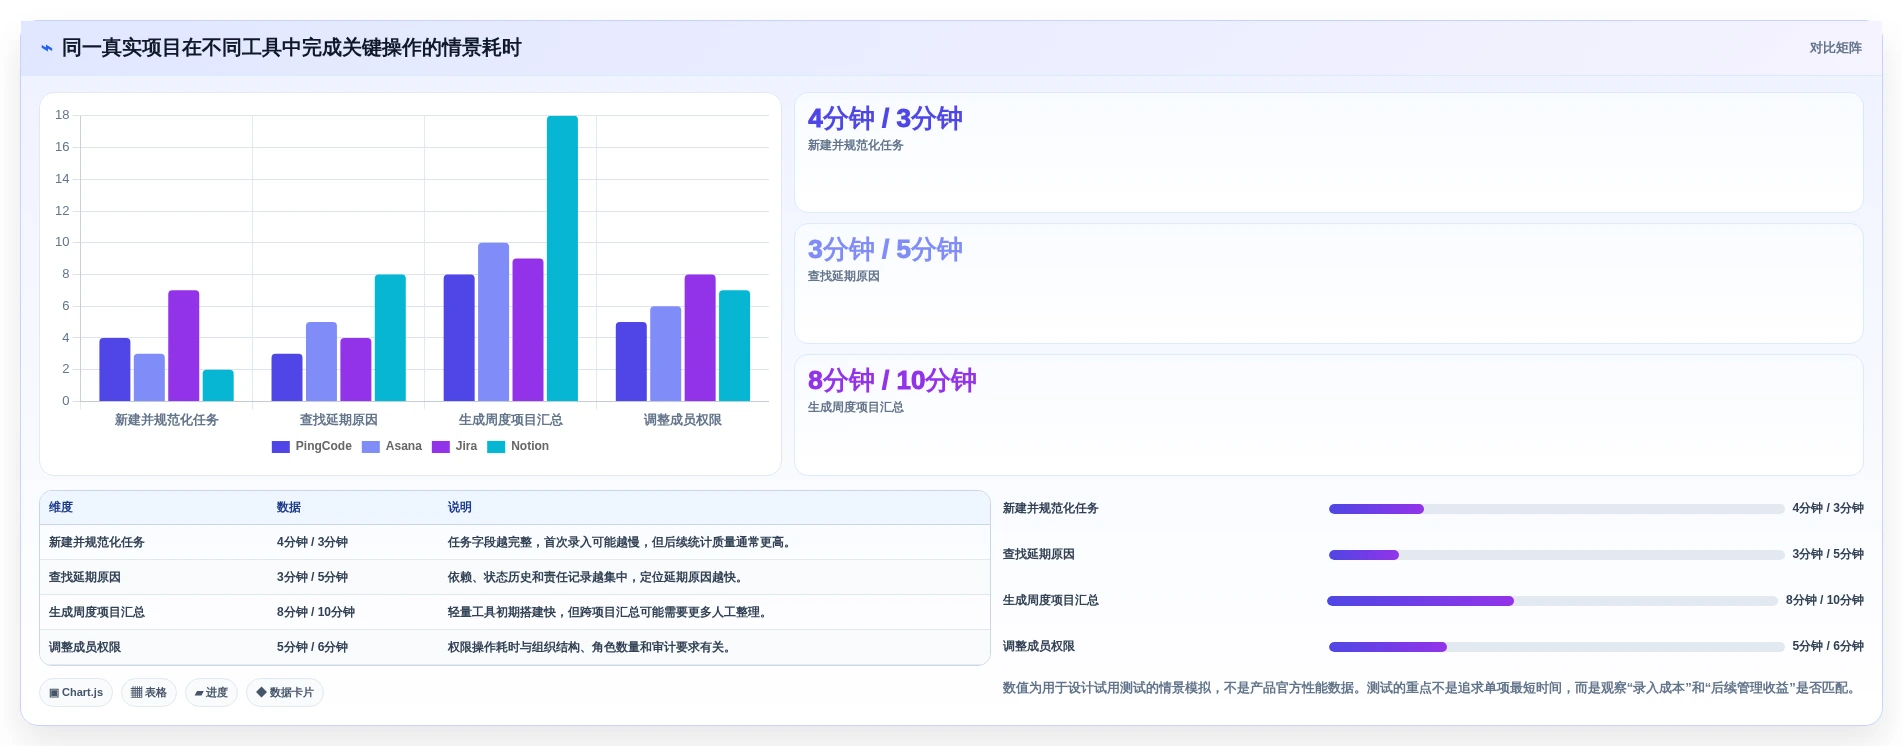This screenshot has width=1903, height=746.
Task: Select the 表格 tag chip
Action: pyautogui.click(x=149, y=692)
